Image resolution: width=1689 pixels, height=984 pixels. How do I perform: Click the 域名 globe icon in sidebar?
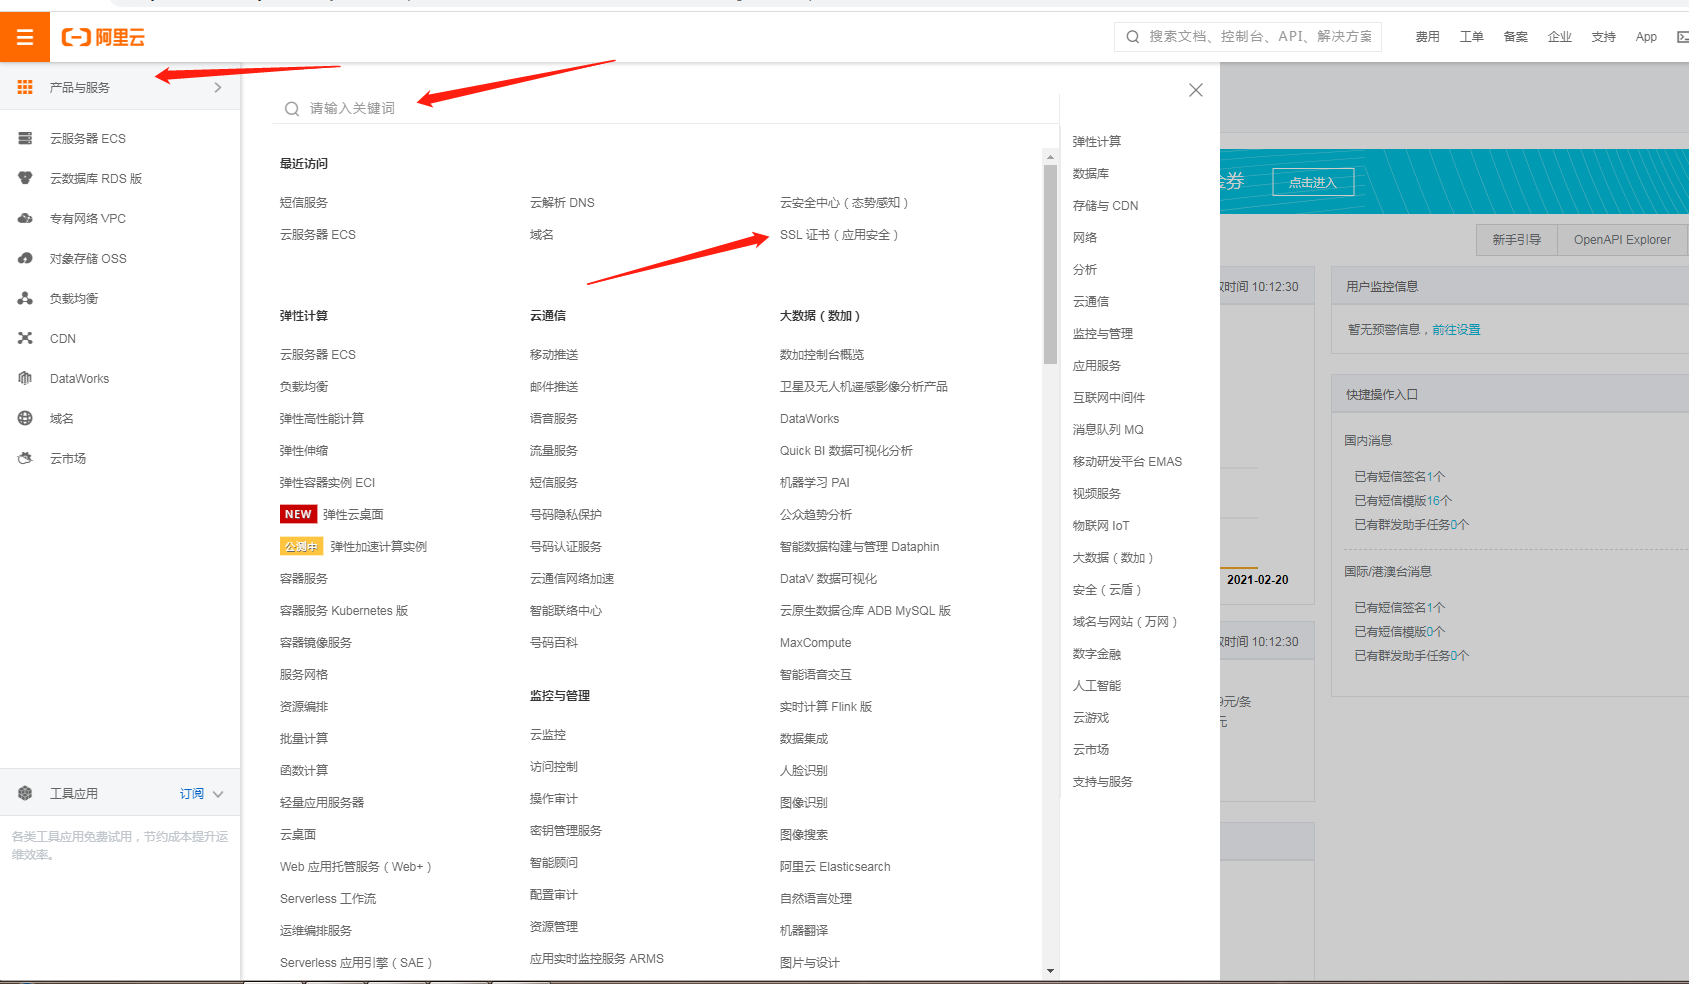click(x=25, y=418)
